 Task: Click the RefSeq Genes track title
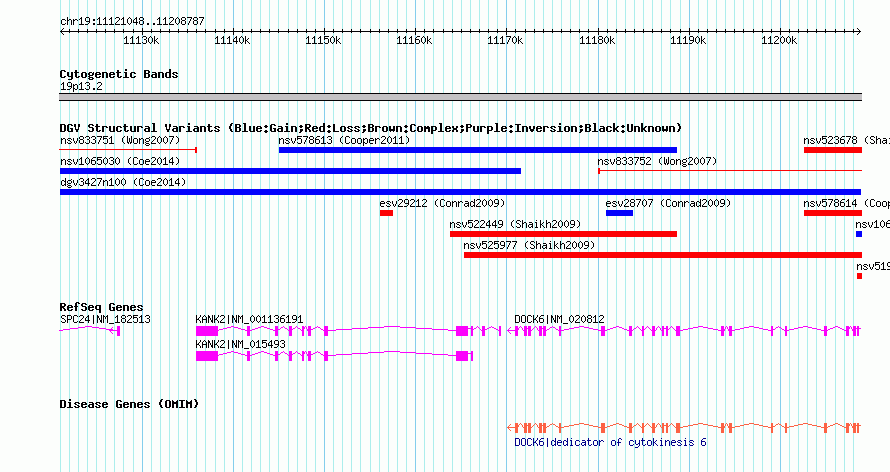101,307
